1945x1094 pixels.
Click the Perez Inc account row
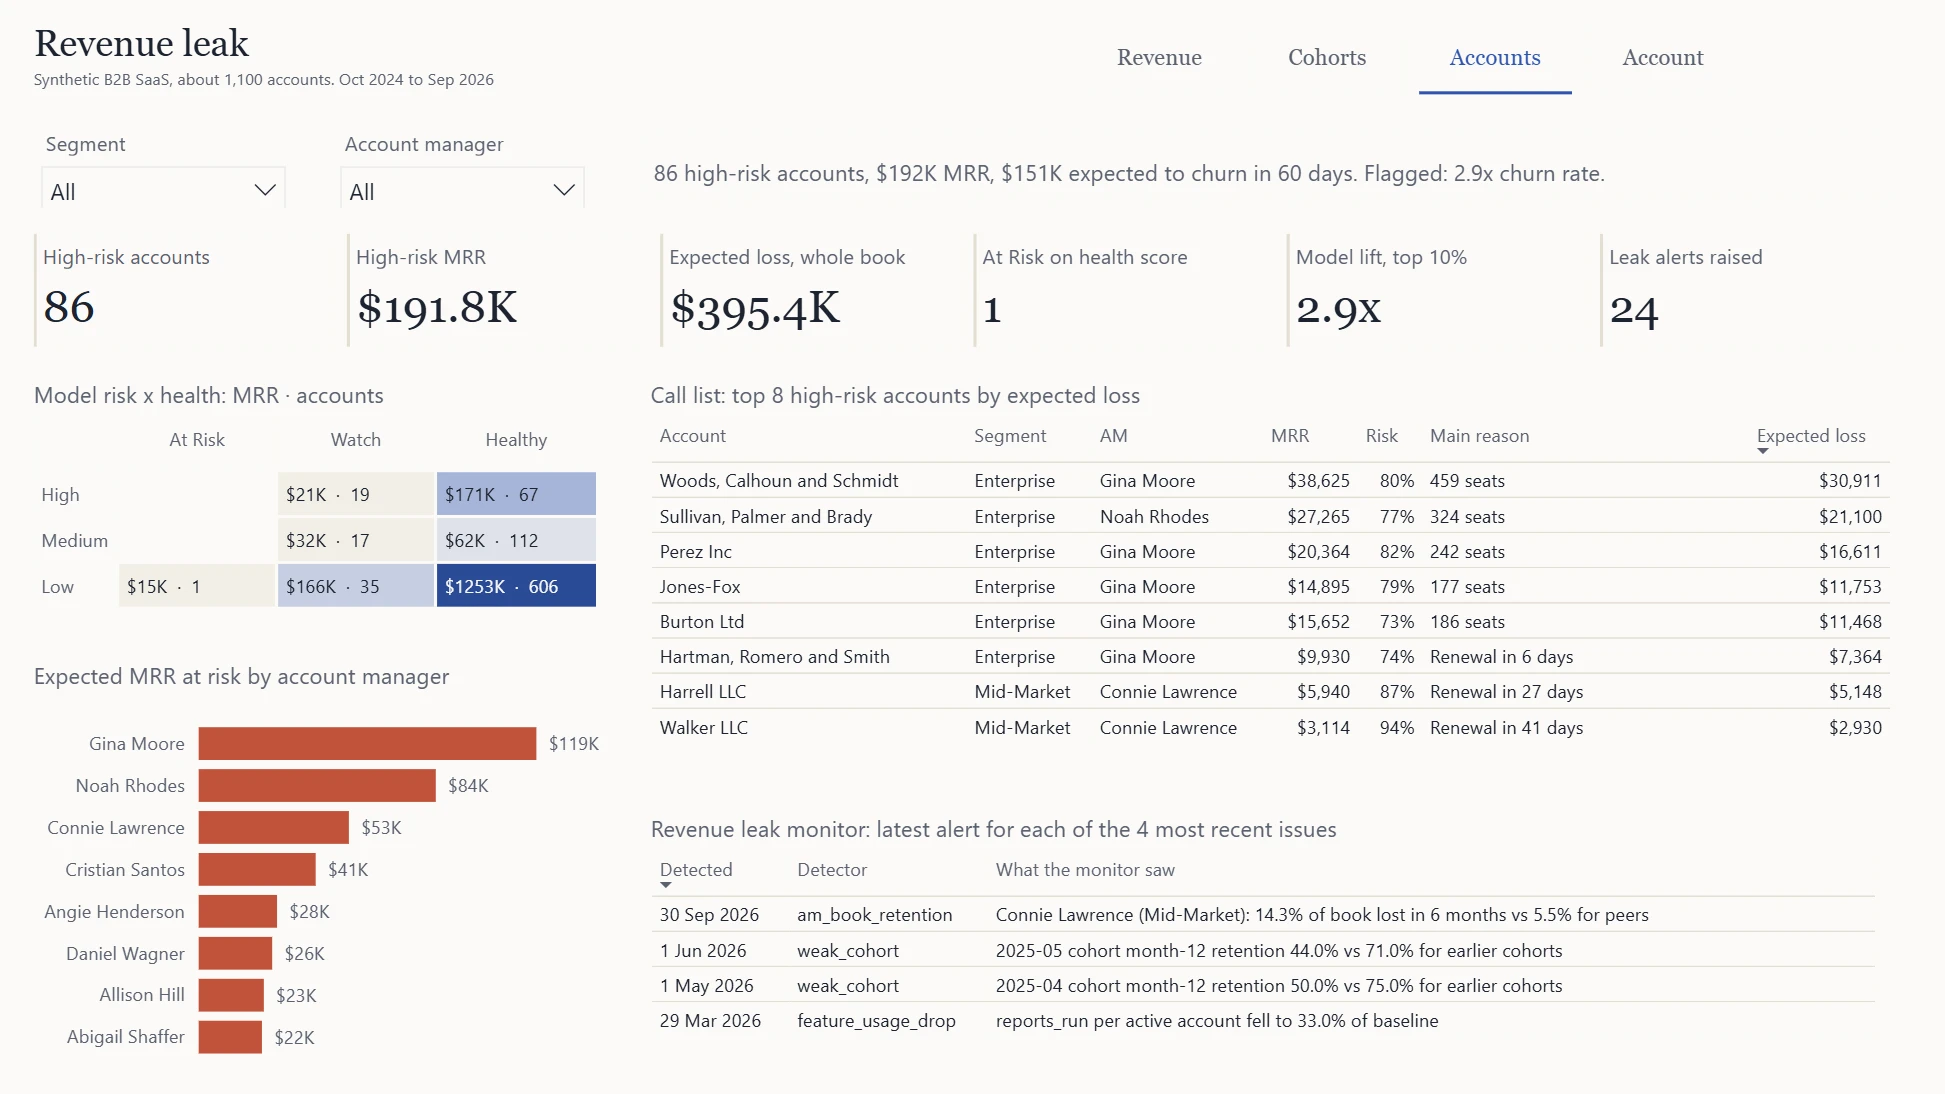[1270, 551]
